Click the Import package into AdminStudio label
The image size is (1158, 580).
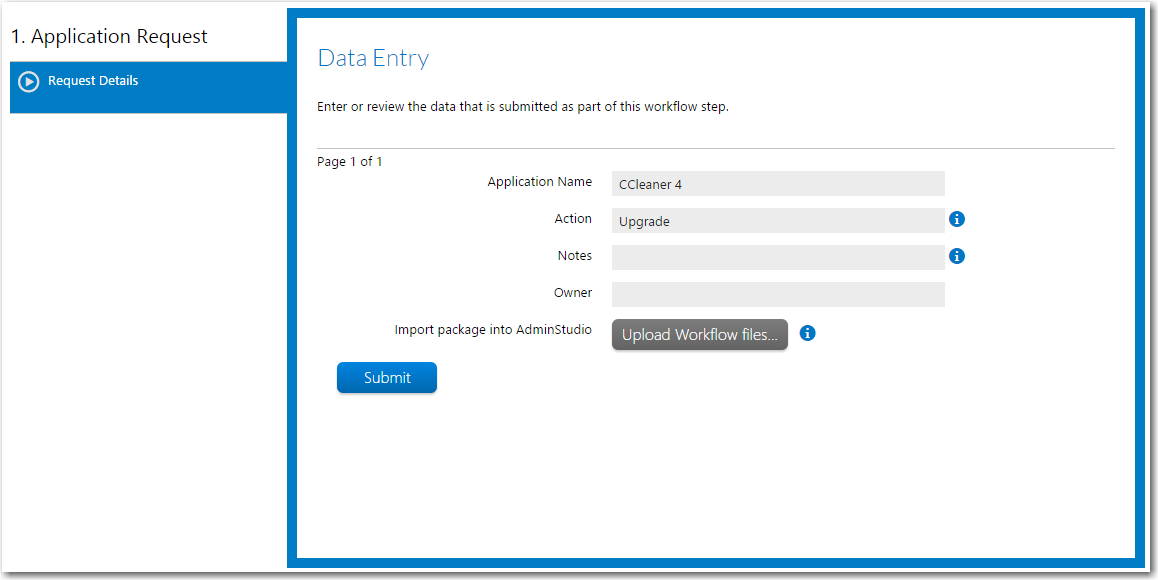click(493, 330)
